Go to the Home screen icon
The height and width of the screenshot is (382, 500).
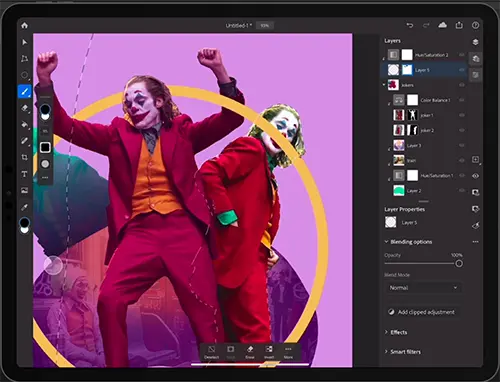coord(25,25)
